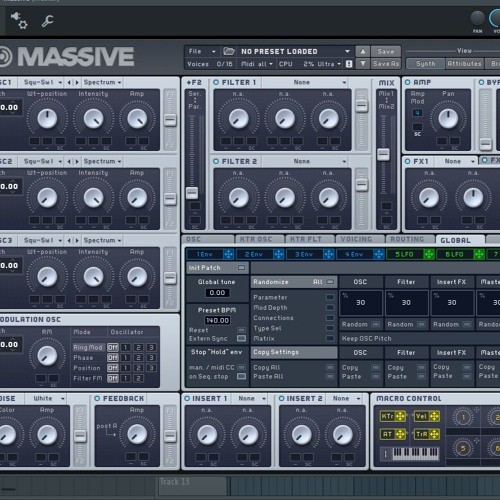
Task: Click the Global tune value field
Action: [217, 293]
